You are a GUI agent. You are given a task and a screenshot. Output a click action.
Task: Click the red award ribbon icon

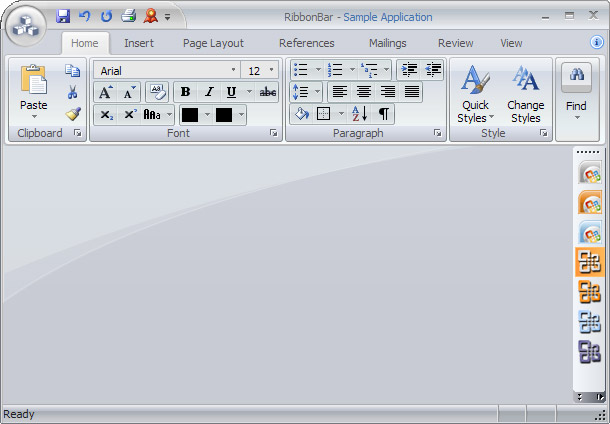point(151,16)
